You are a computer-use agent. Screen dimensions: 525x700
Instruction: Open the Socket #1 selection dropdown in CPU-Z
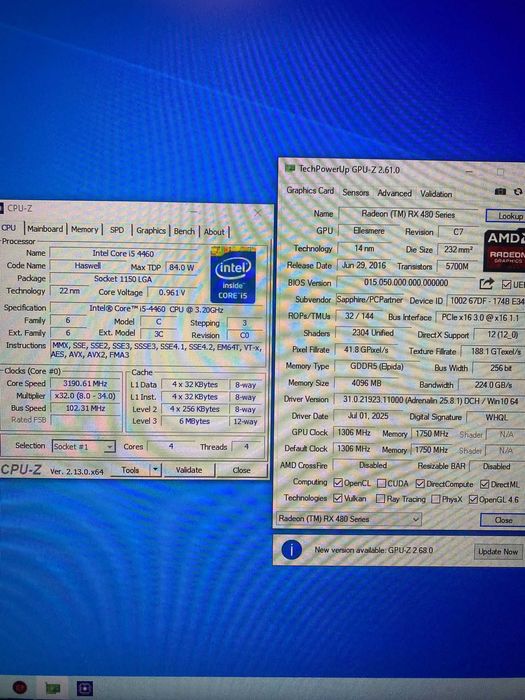[x=83, y=446]
